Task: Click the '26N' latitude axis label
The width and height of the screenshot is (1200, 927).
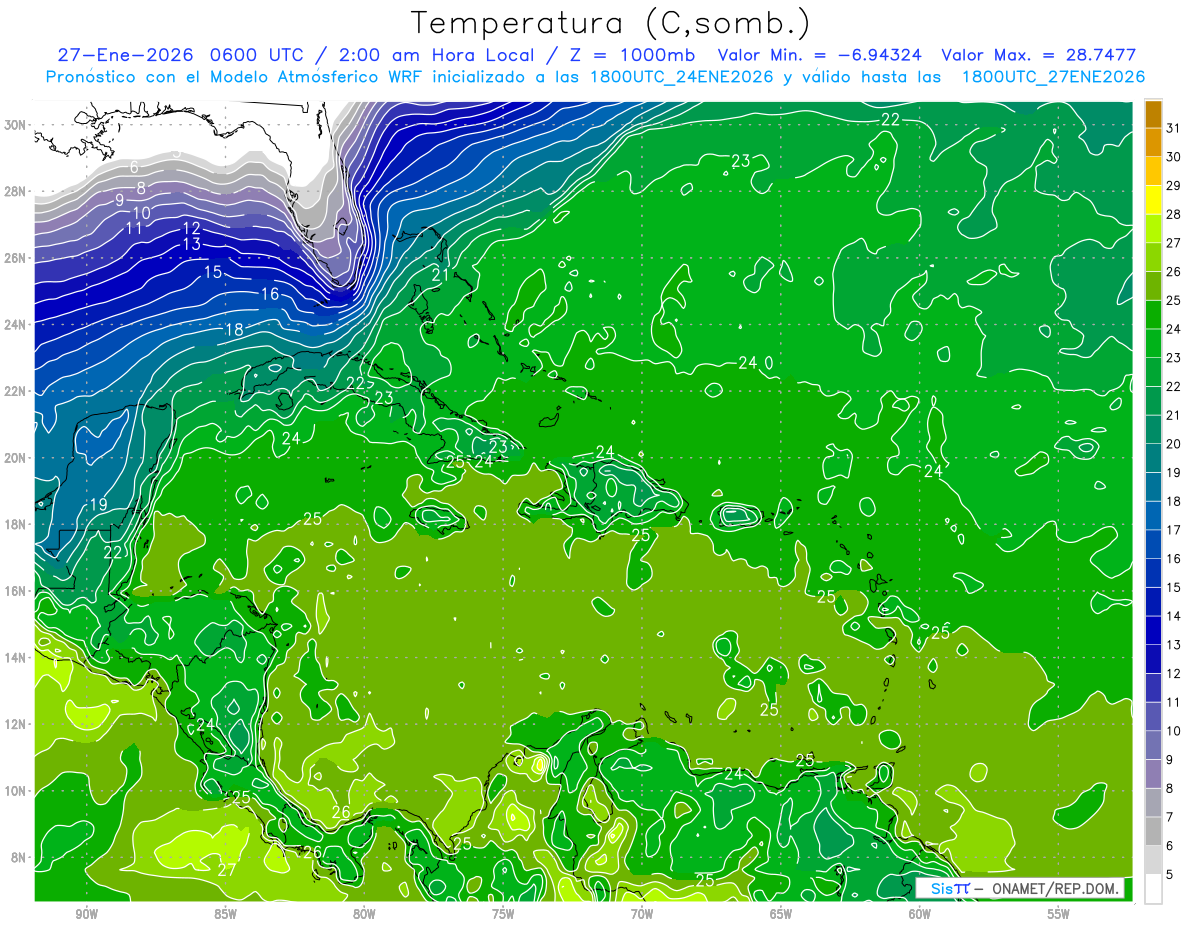Action: tap(15, 258)
